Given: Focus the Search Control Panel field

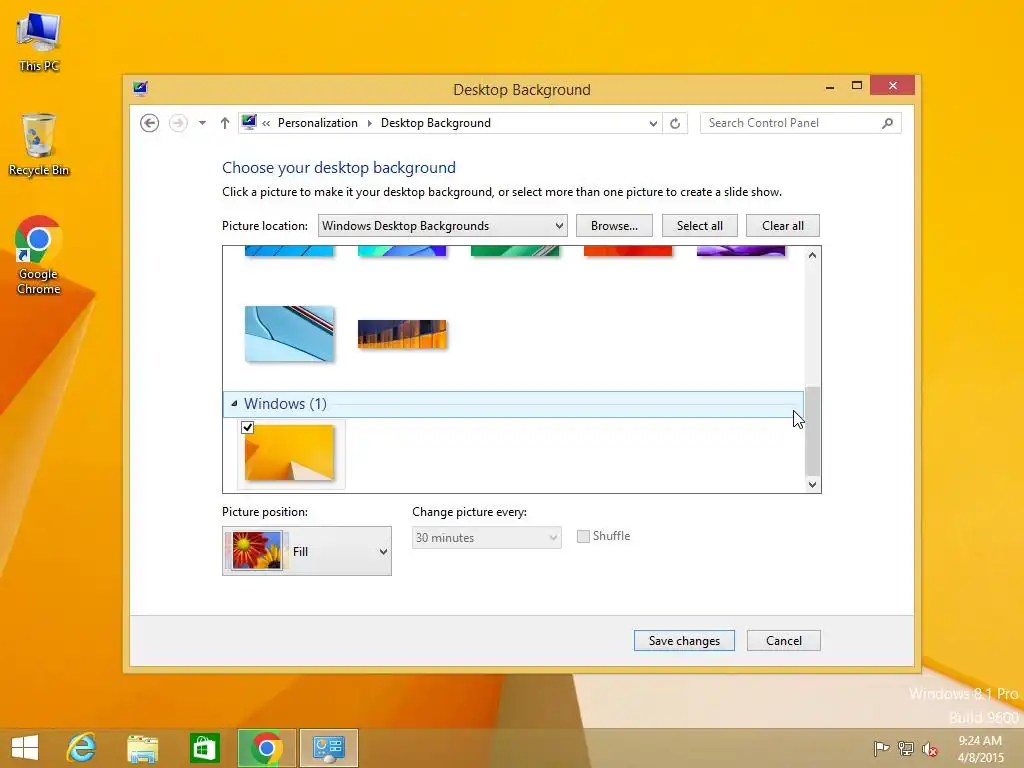Looking at the screenshot, I should point(800,123).
